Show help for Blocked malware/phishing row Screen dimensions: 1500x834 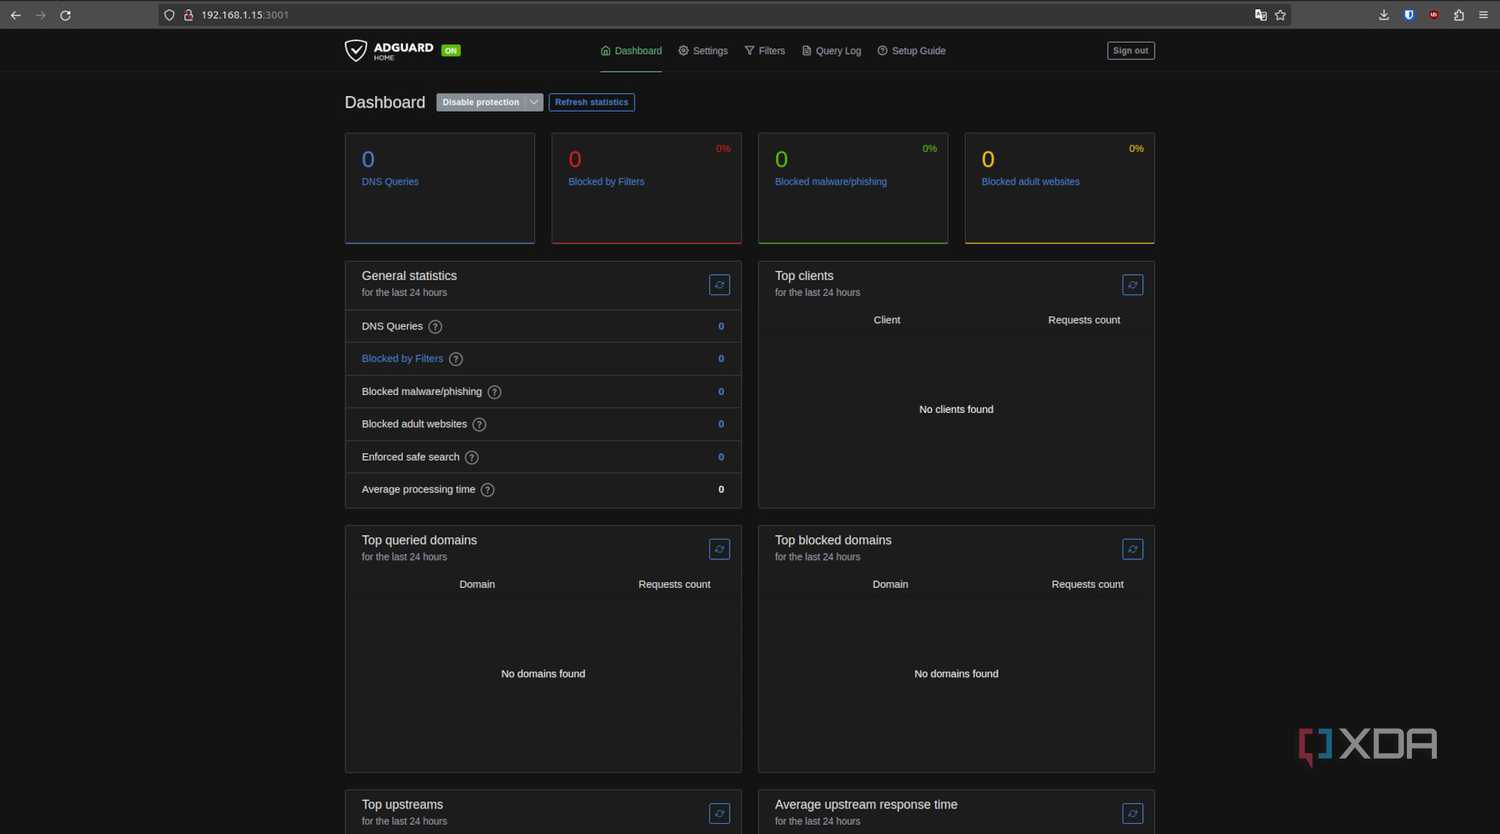(x=494, y=392)
